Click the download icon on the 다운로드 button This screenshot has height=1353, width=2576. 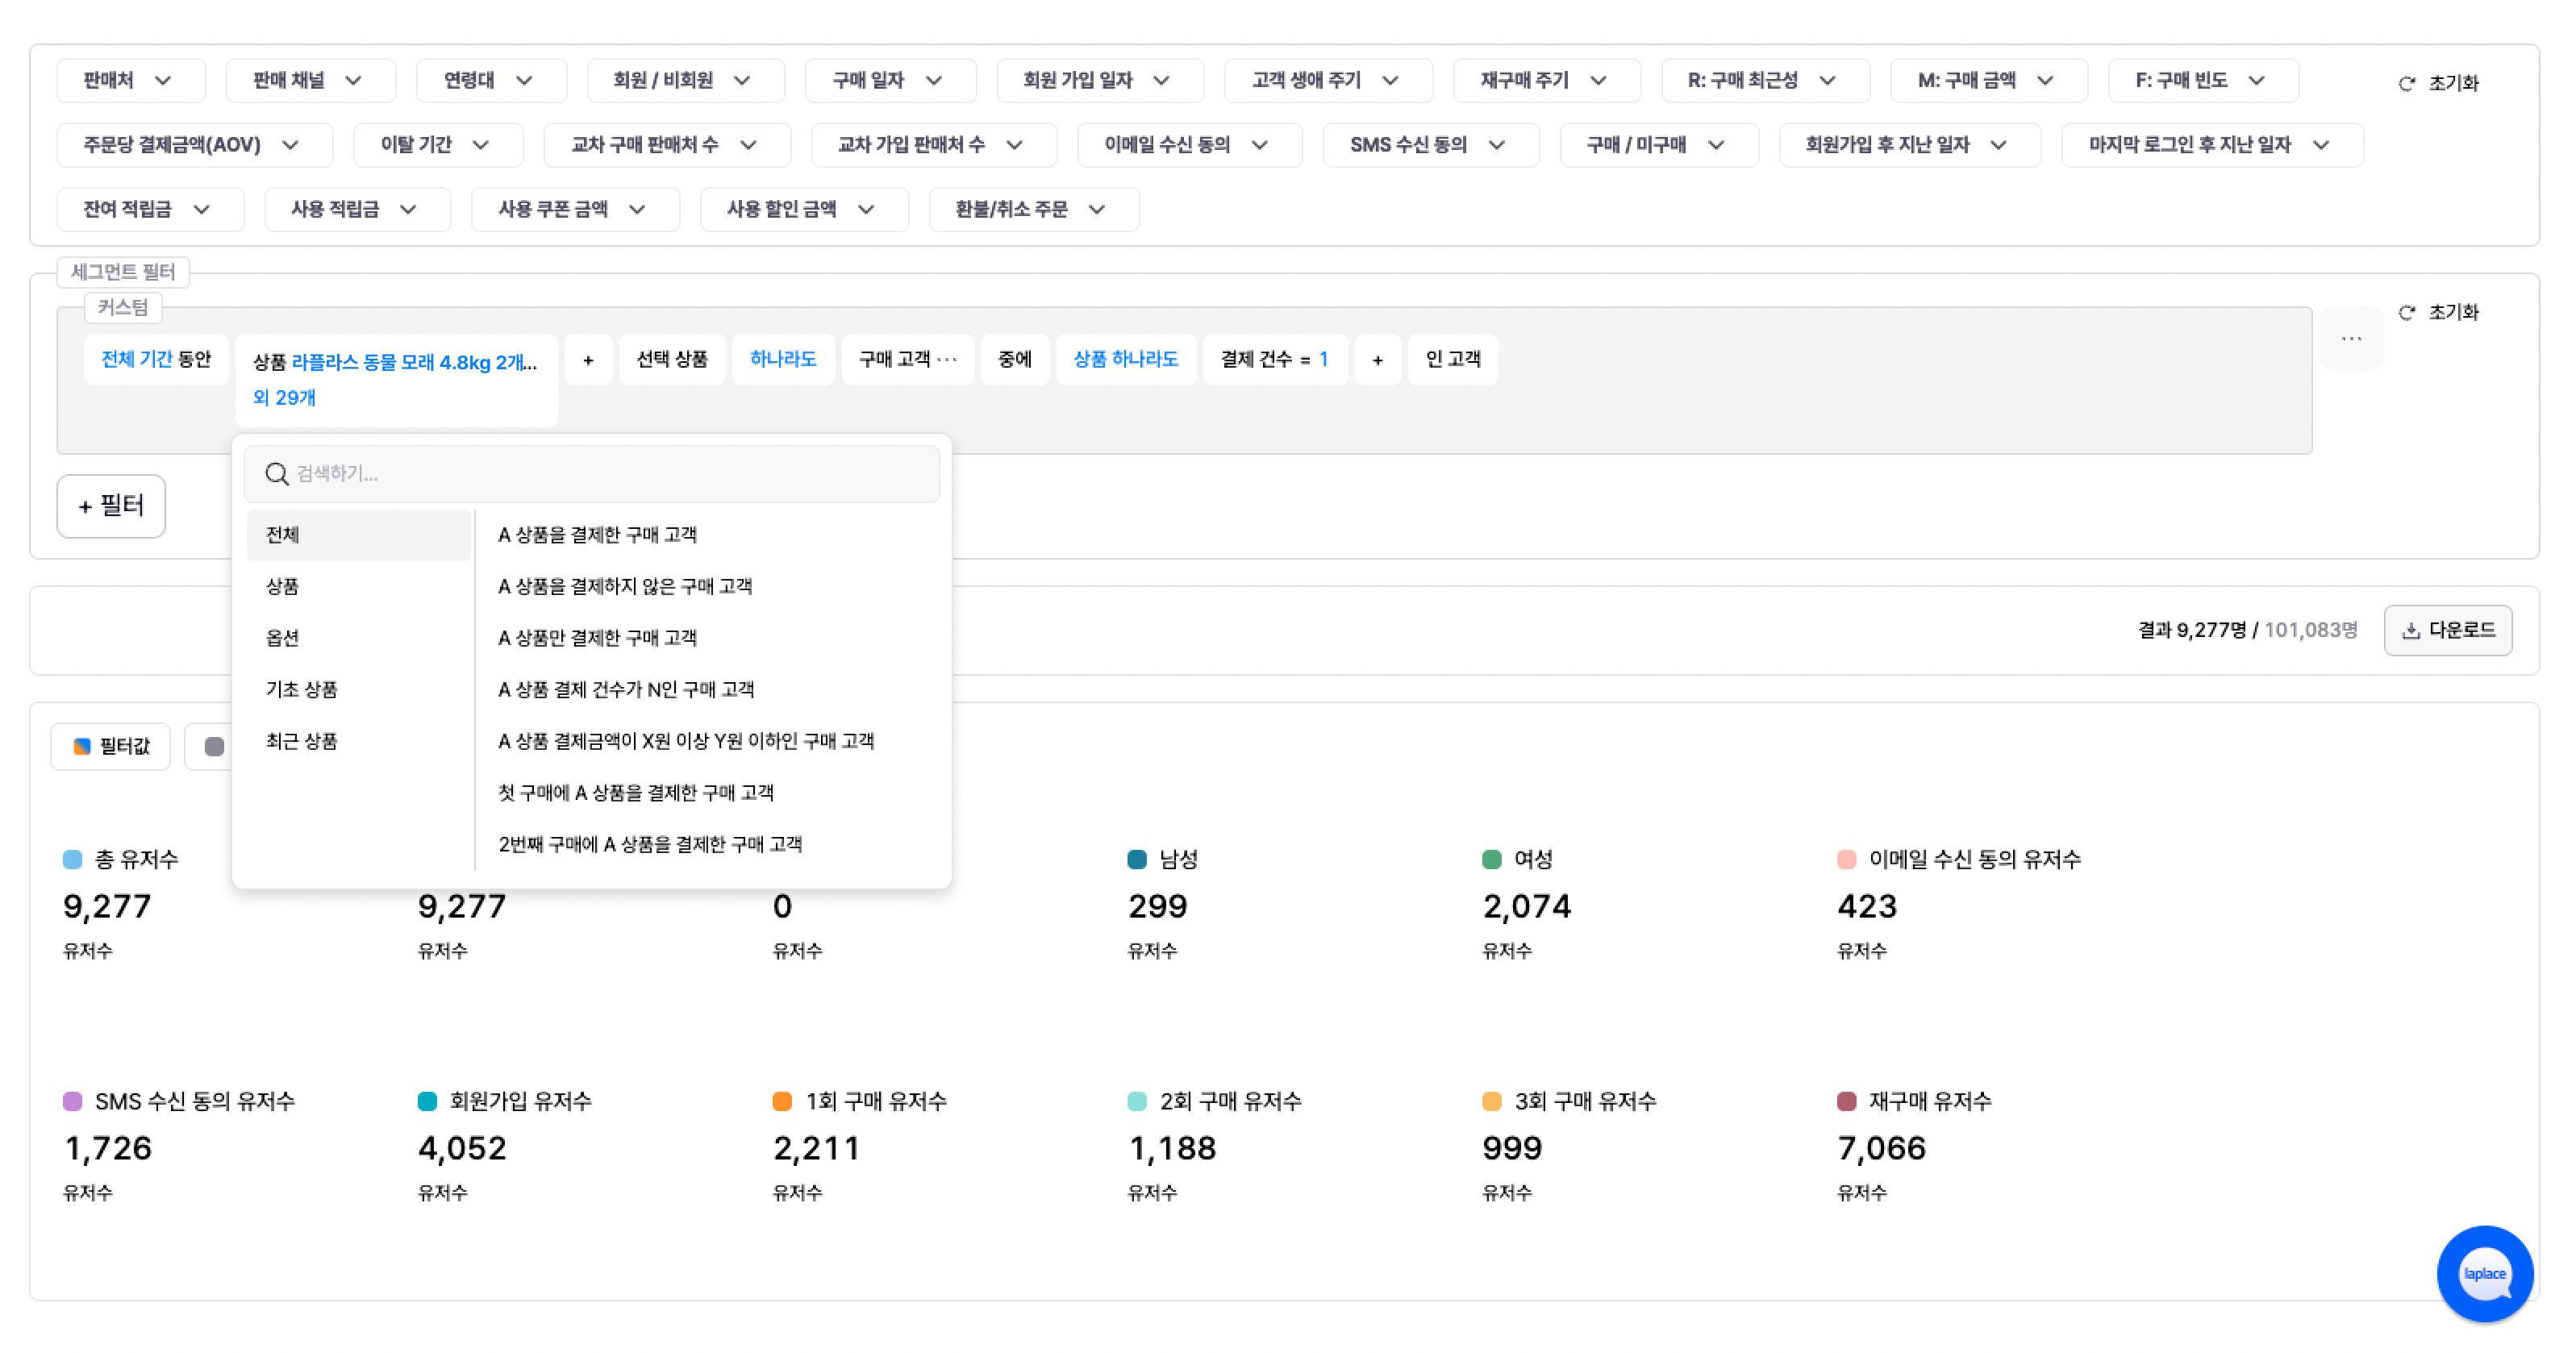[x=2412, y=630]
